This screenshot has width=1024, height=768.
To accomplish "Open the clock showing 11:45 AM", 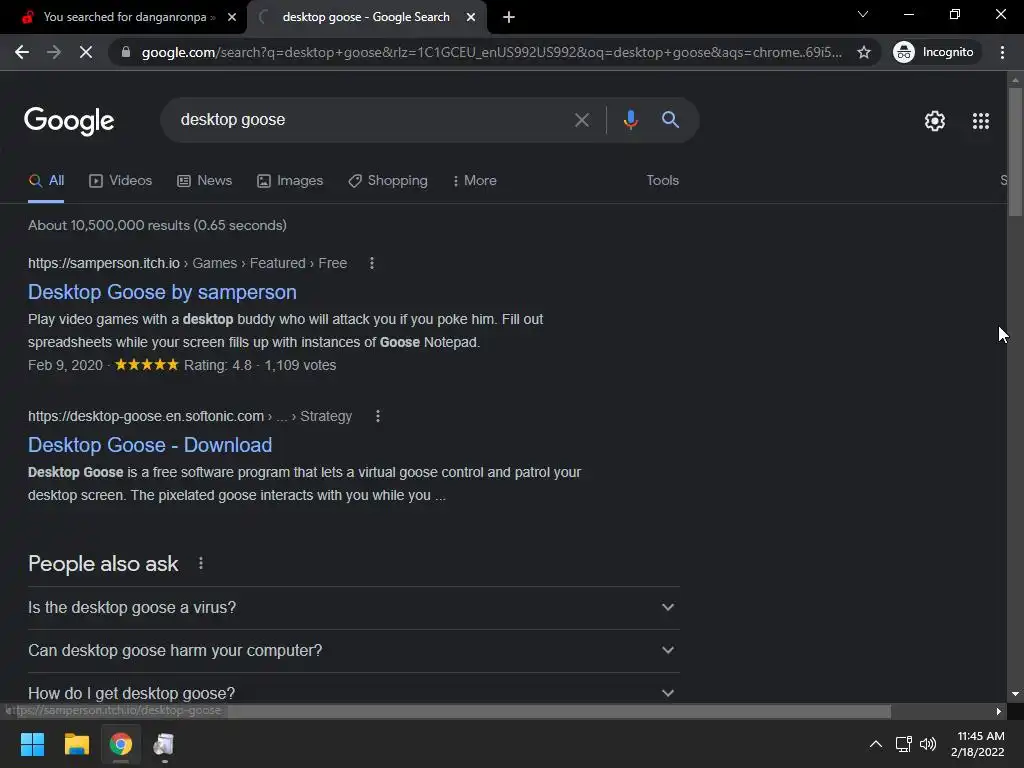I will click(978, 744).
